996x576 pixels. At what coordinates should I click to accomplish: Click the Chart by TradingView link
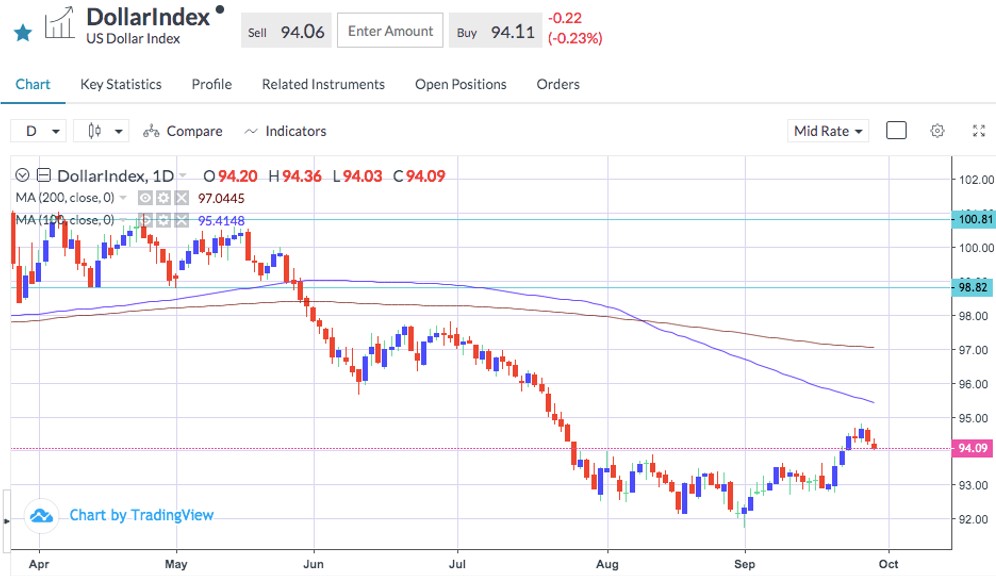[x=141, y=515]
